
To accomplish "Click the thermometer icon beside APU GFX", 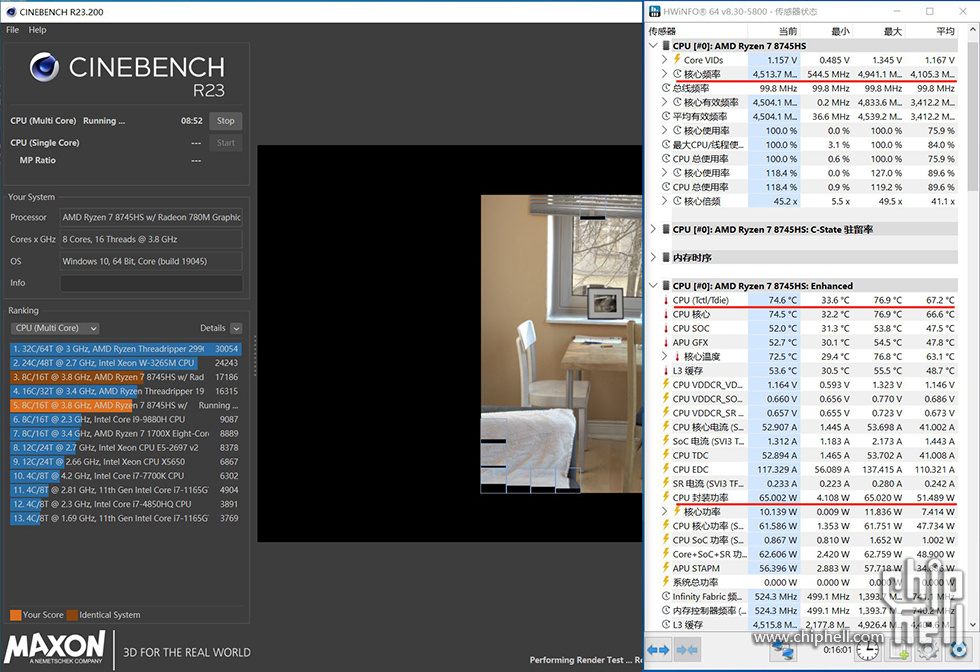I will [x=666, y=343].
